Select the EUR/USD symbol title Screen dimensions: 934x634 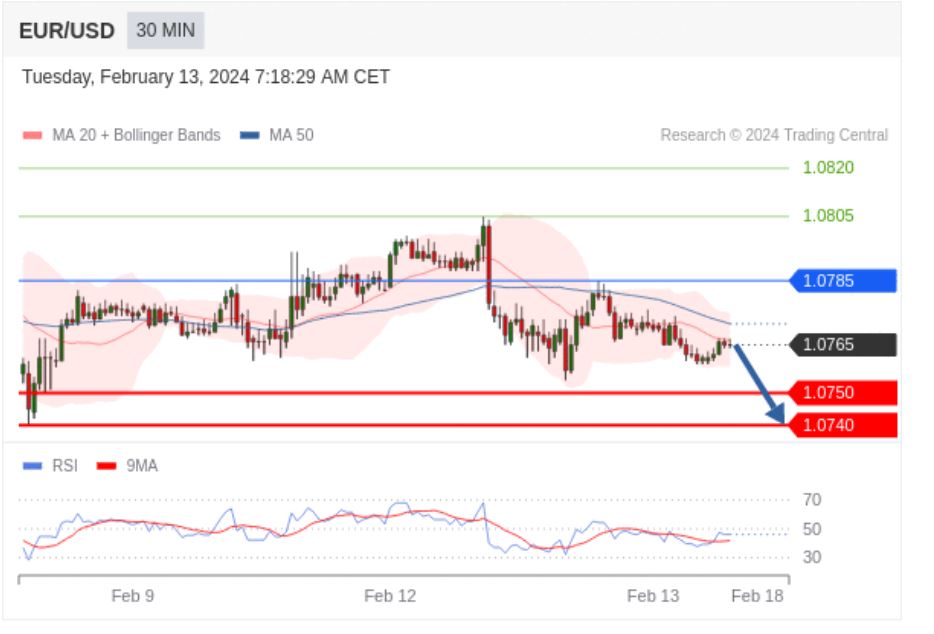pos(67,30)
